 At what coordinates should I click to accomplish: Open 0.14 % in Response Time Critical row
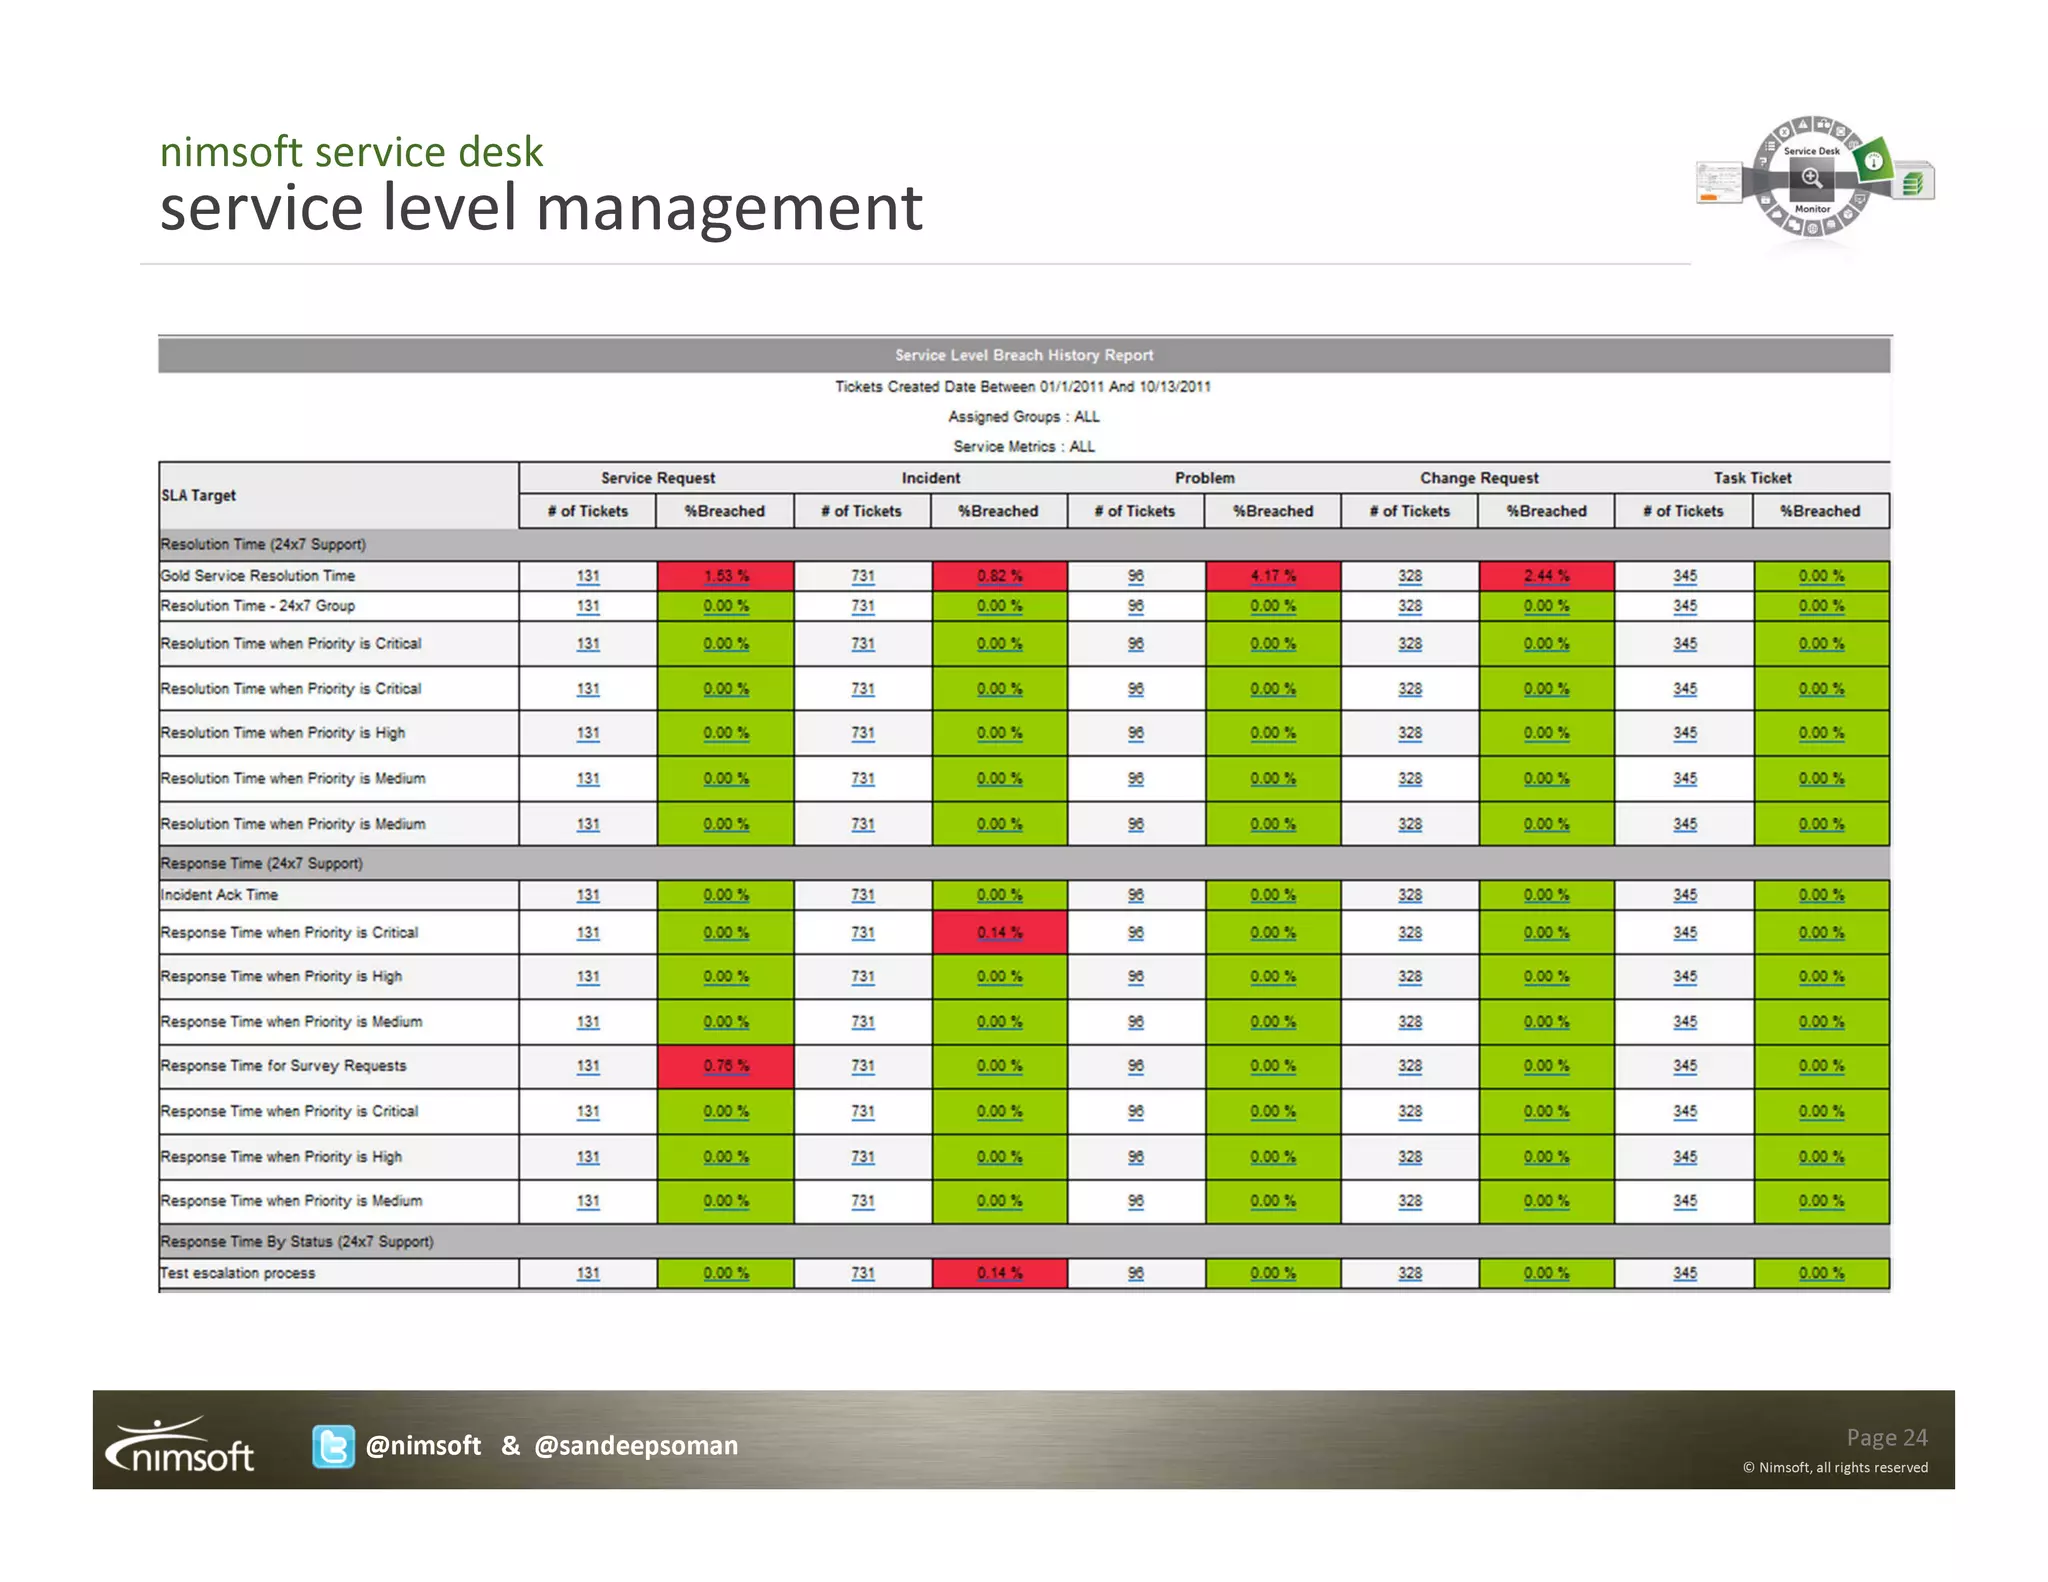[x=1000, y=932]
